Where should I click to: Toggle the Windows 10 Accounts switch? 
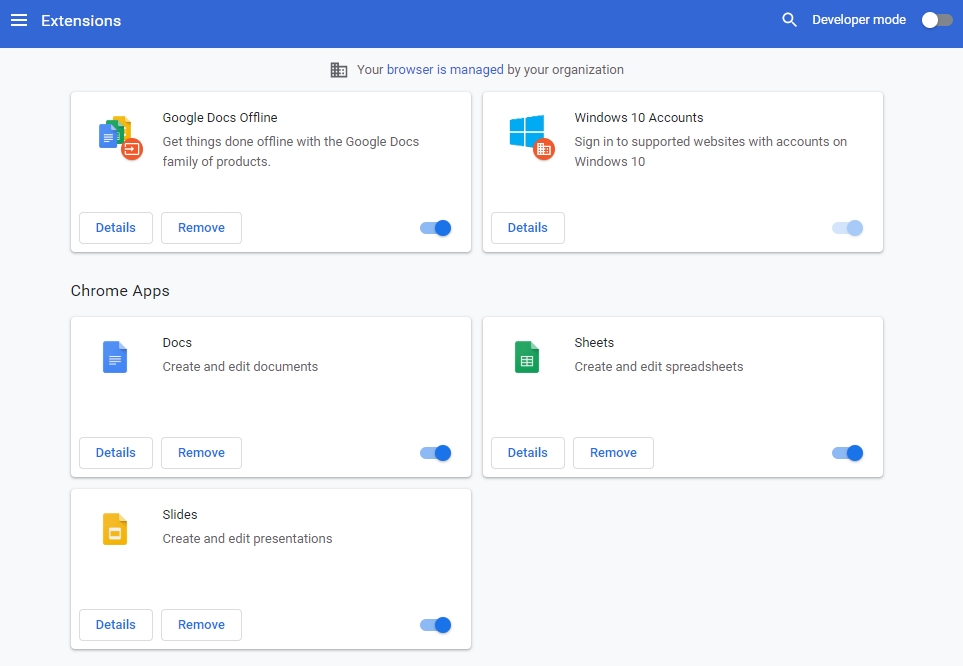click(848, 228)
